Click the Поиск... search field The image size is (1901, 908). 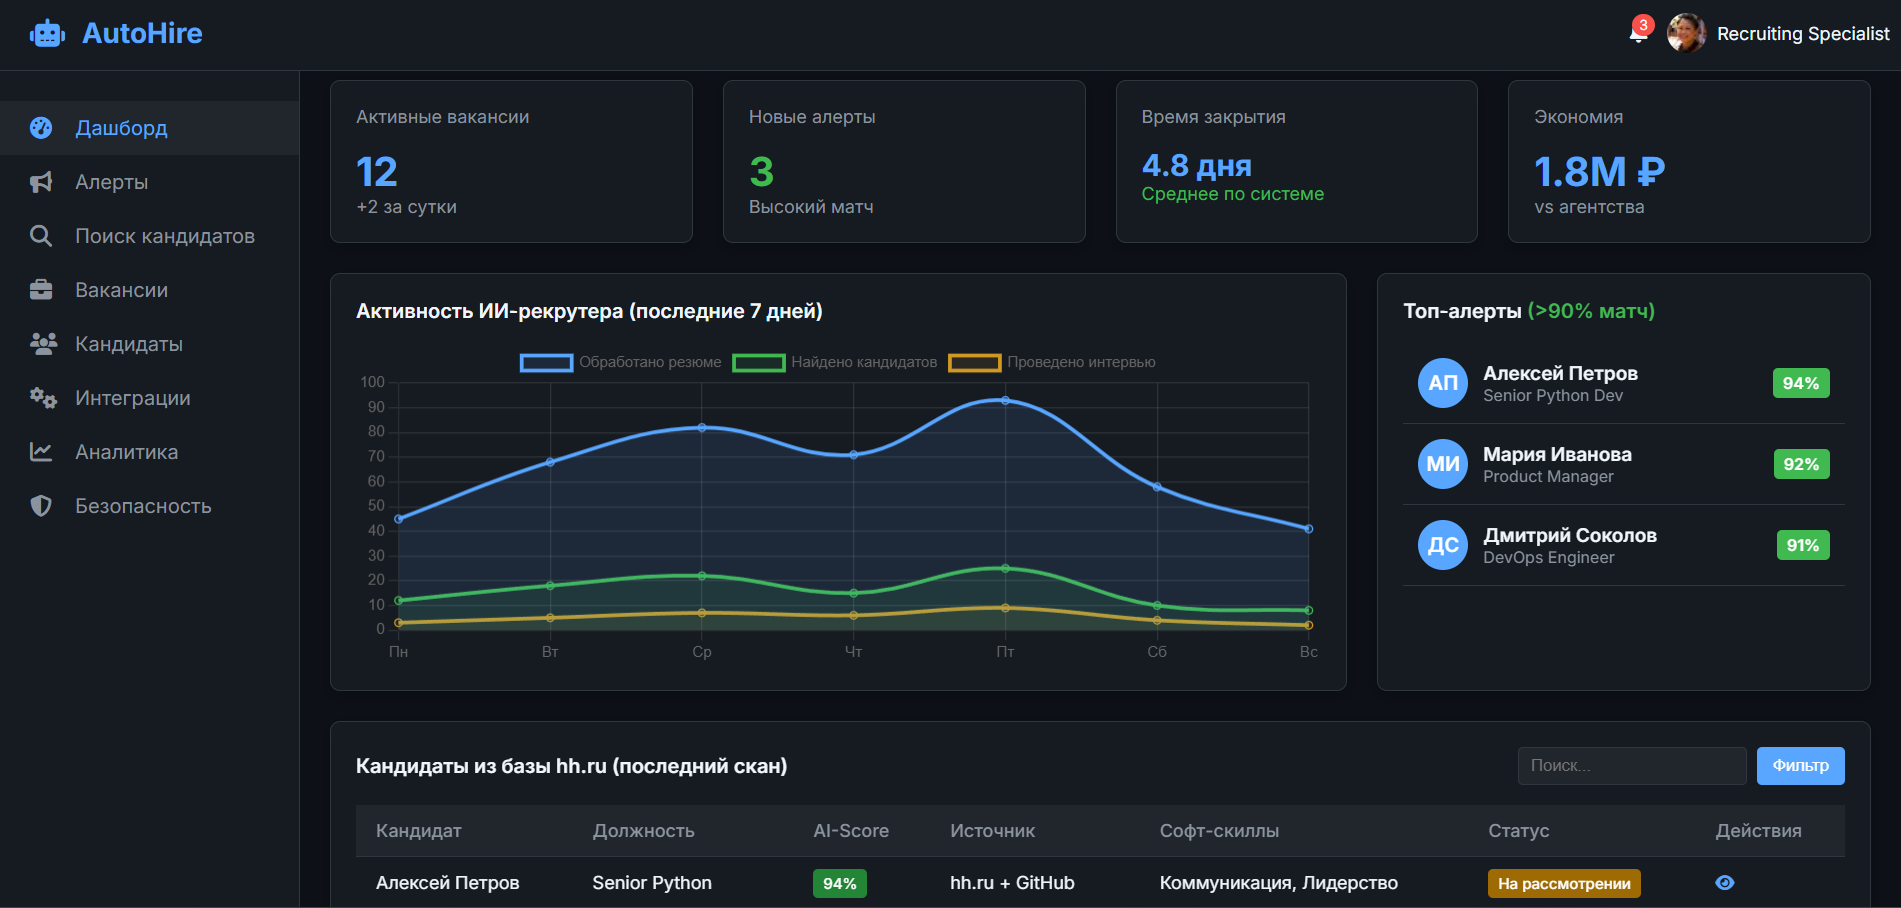pos(1631,765)
